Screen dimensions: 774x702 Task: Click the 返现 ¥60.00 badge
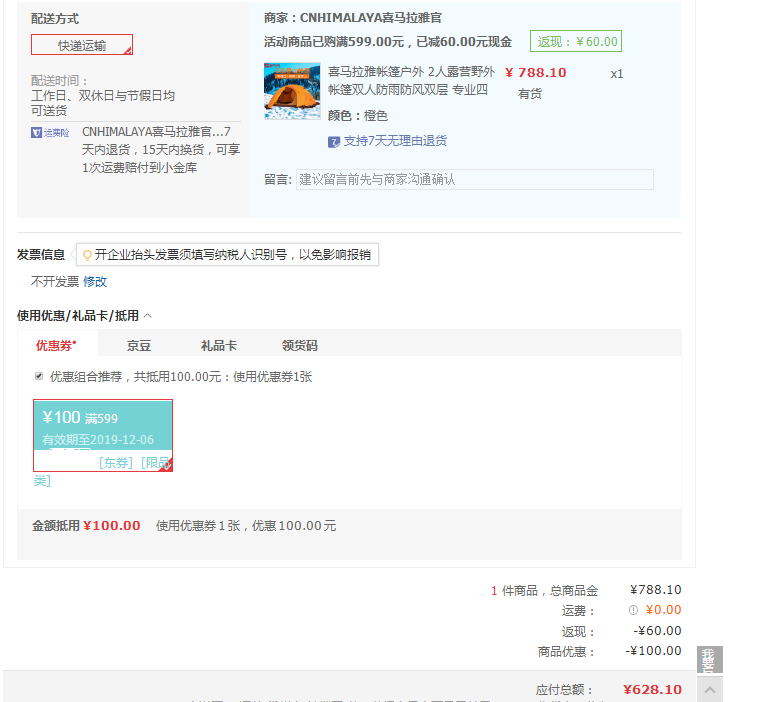pos(576,41)
